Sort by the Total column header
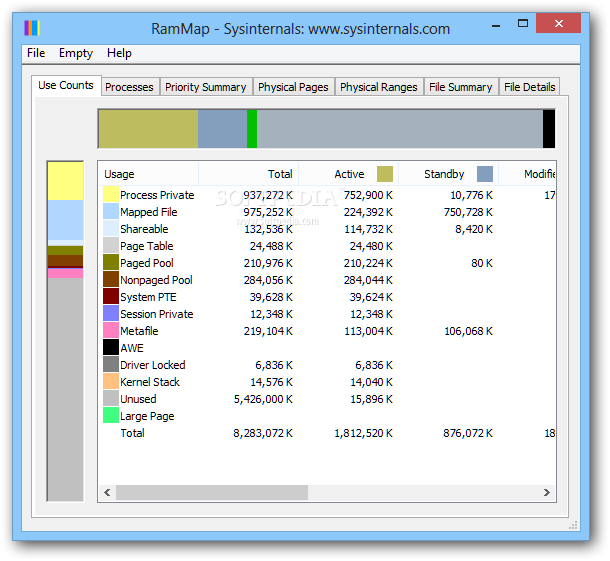Screen dimensions: 610x561 click(249, 174)
